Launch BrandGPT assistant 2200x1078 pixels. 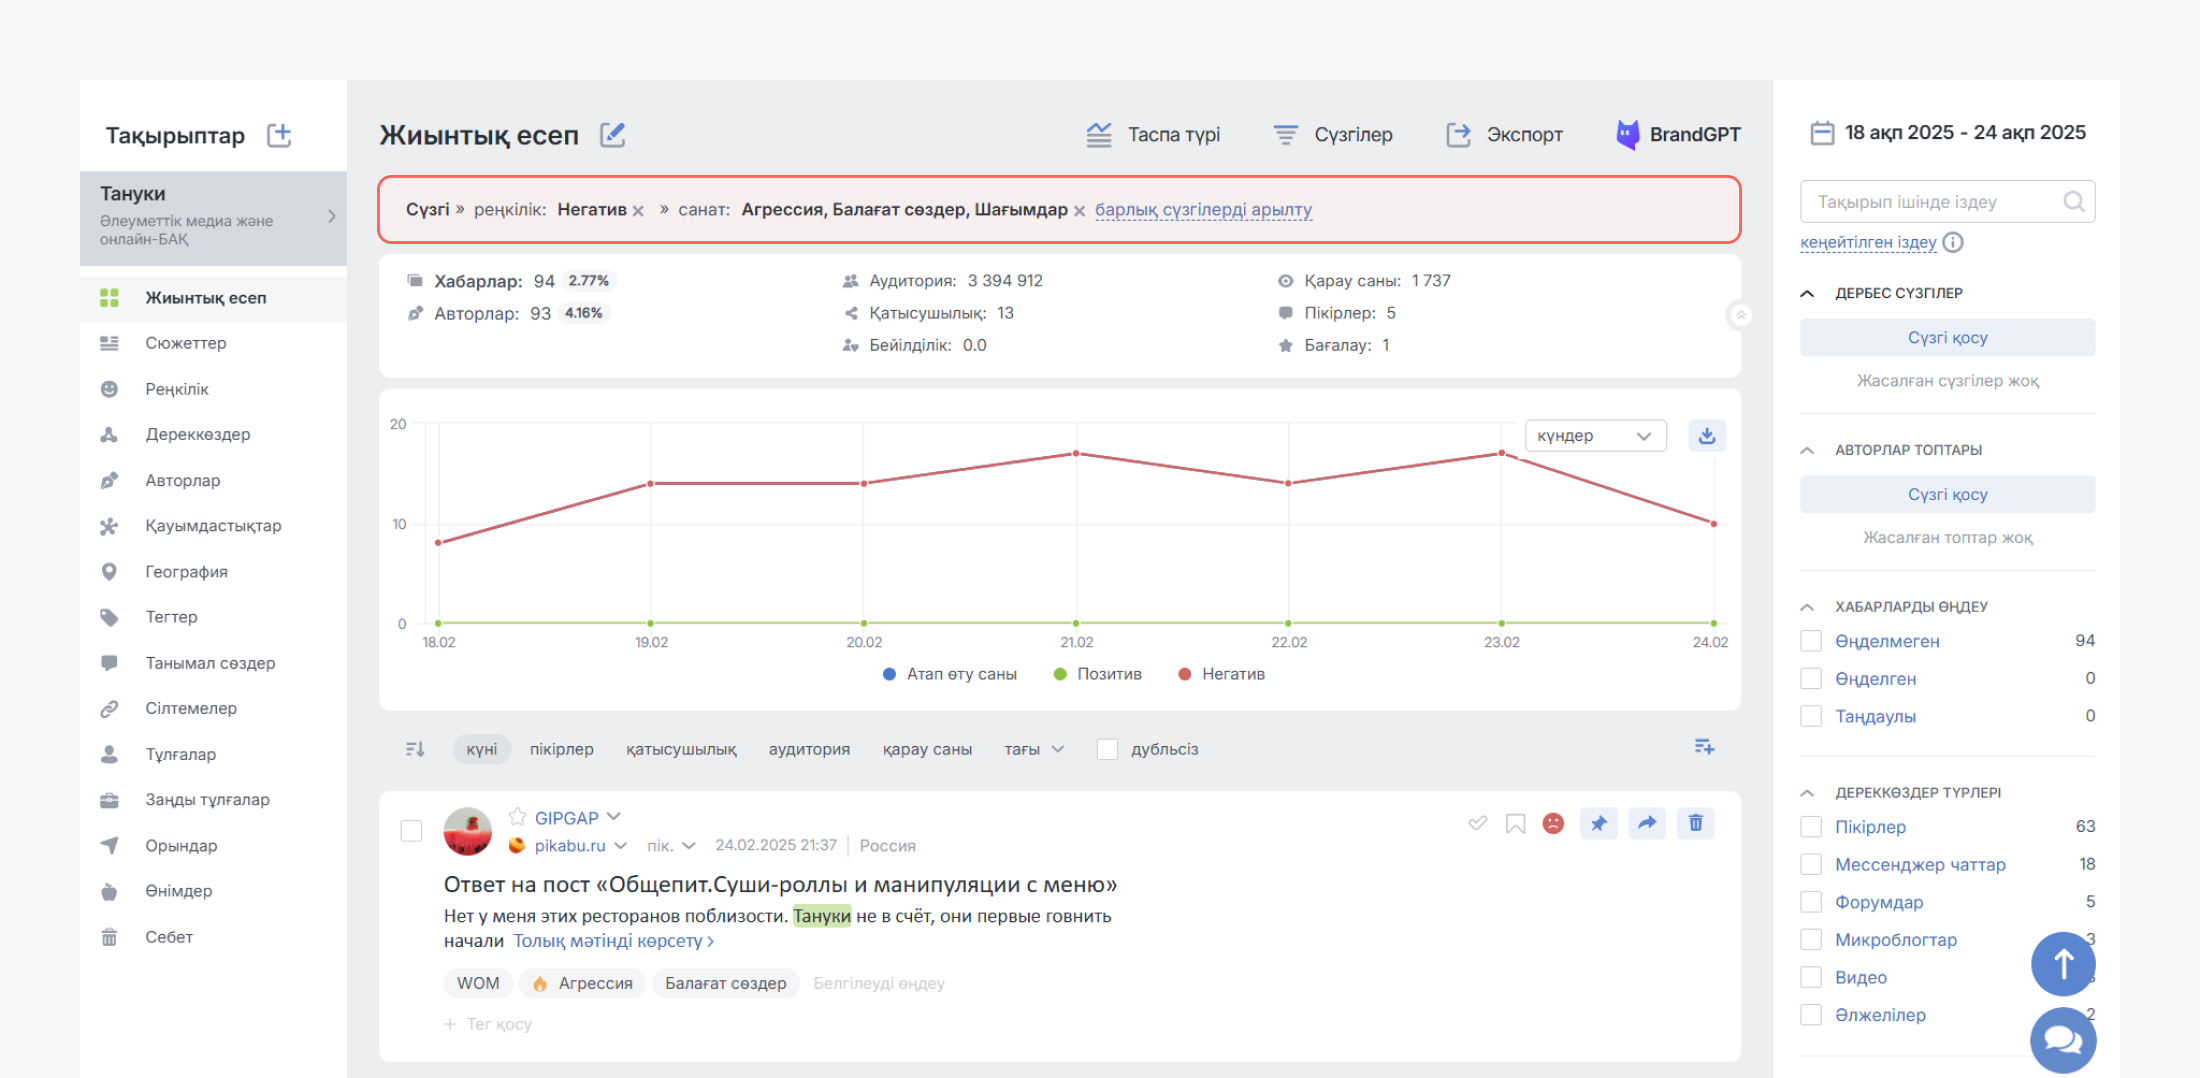coord(1678,135)
